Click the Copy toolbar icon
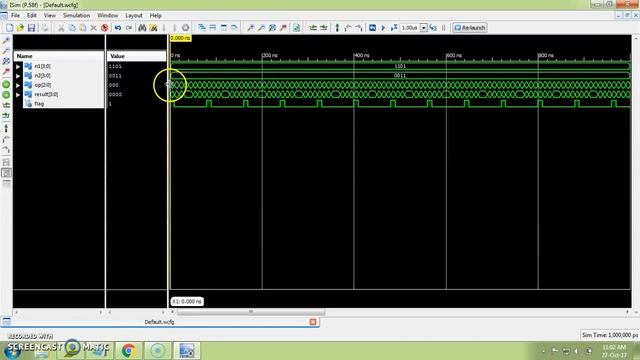640x360 pixels. pyautogui.click(x=72, y=28)
